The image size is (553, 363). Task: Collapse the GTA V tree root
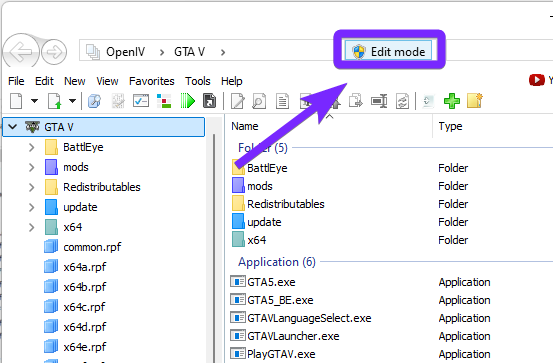tap(13, 127)
